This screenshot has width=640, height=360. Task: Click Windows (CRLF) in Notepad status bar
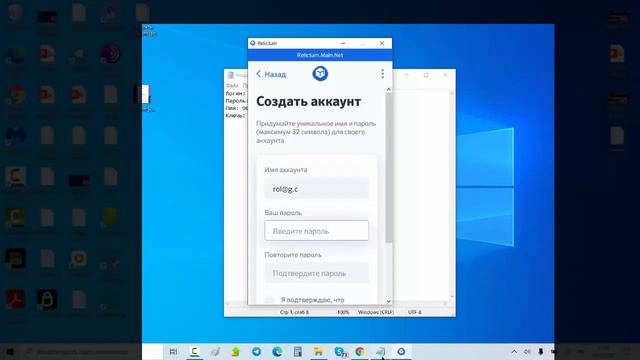[x=376, y=312]
